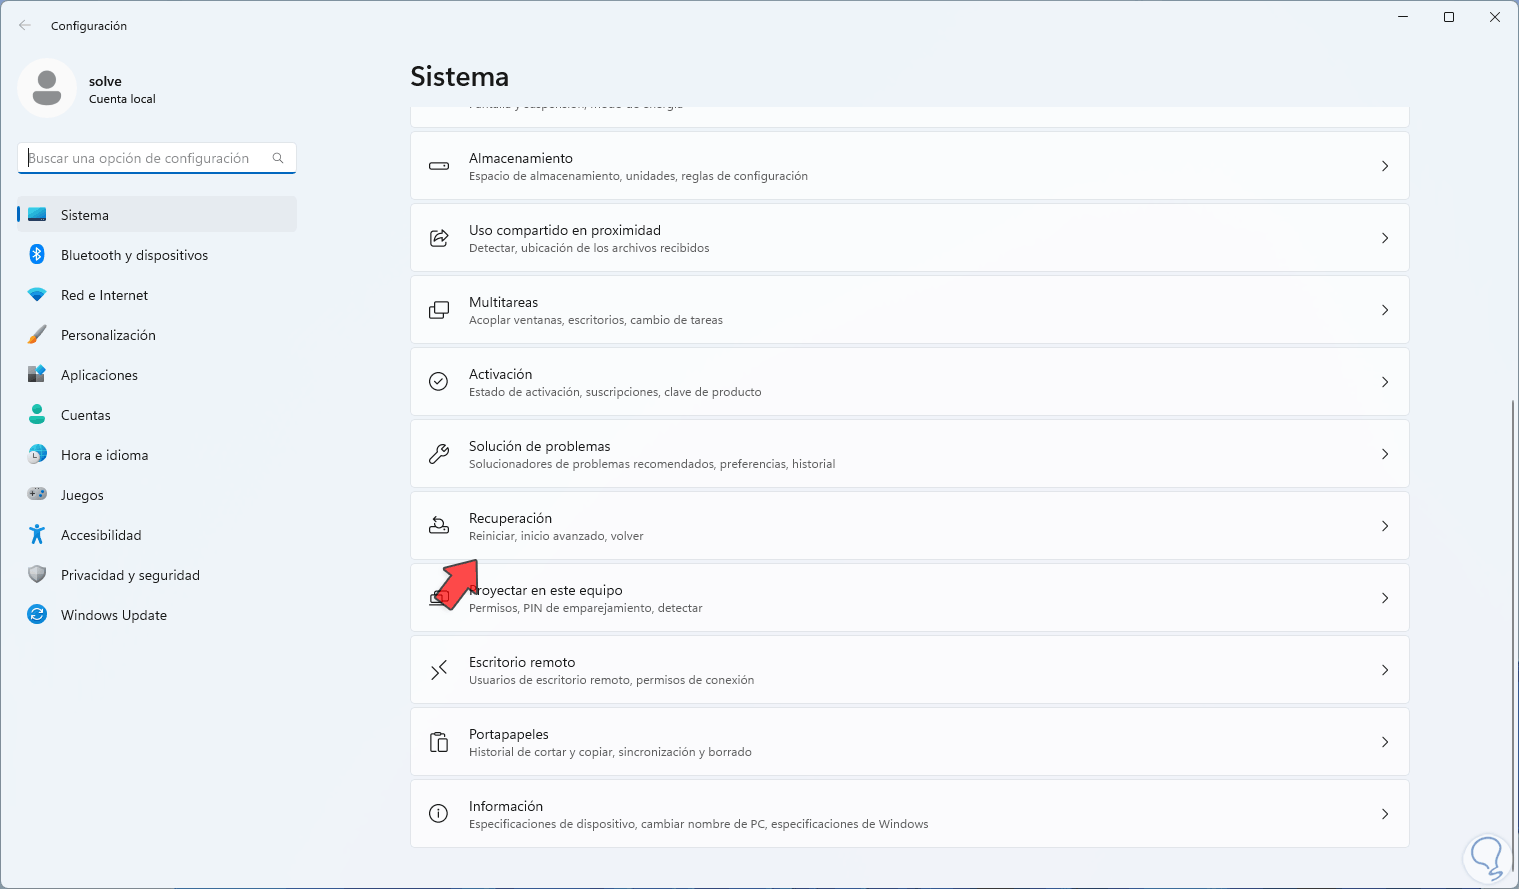The image size is (1519, 889).
Task: Click the Windows Update sync icon
Action: (37, 615)
